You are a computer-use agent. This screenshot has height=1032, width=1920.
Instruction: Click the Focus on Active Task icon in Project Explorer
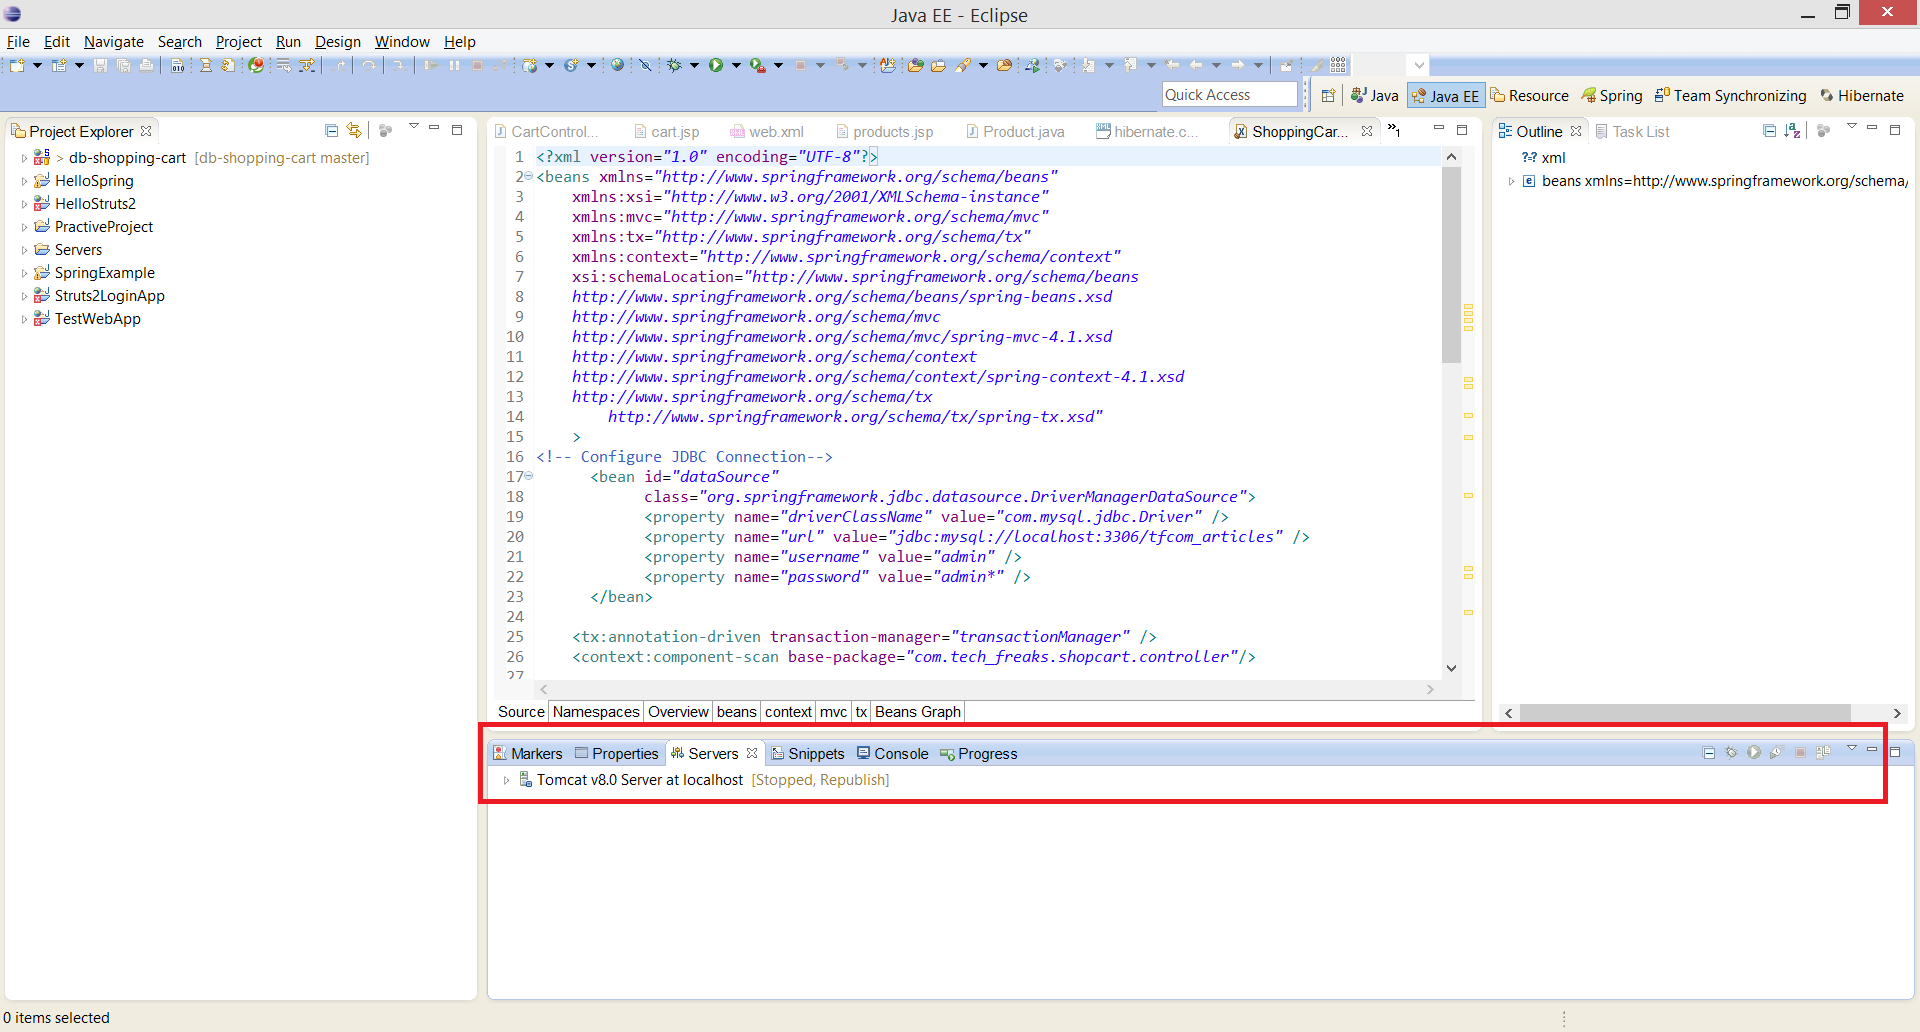pos(385,130)
